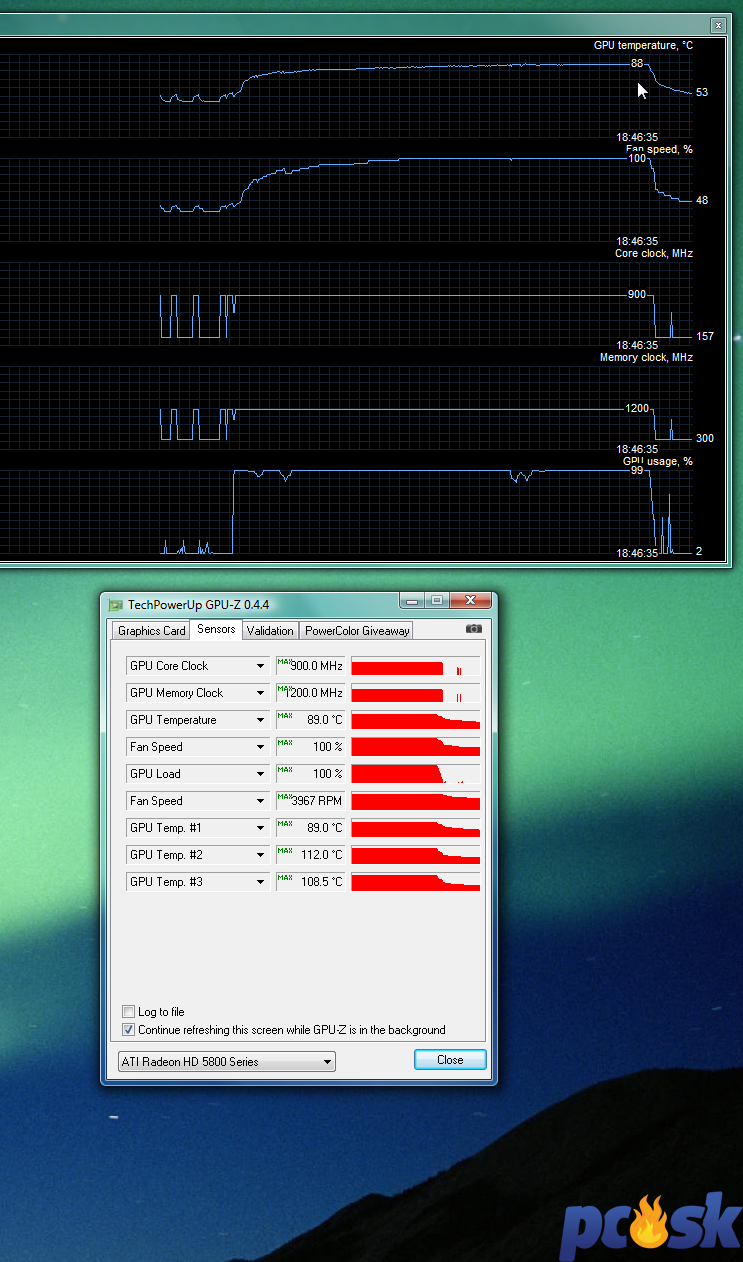Click the 88 peak marker on temperature graph
743x1262 pixels.
tap(637, 63)
